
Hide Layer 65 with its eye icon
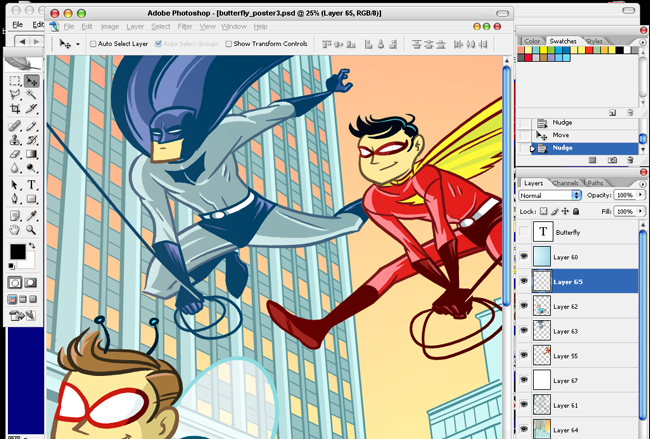tap(524, 281)
